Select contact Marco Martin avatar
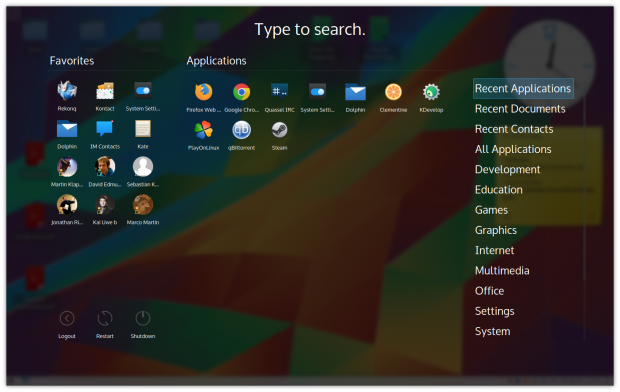Screen dimensions: 620x392 click(x=143, y=205)
